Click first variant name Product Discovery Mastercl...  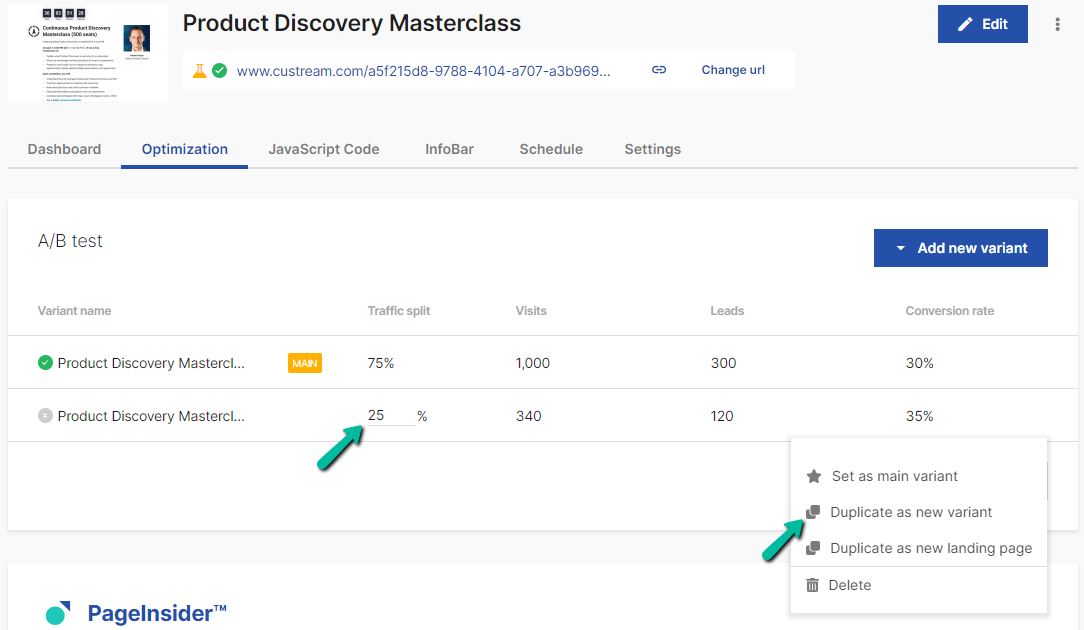point(151,363)
